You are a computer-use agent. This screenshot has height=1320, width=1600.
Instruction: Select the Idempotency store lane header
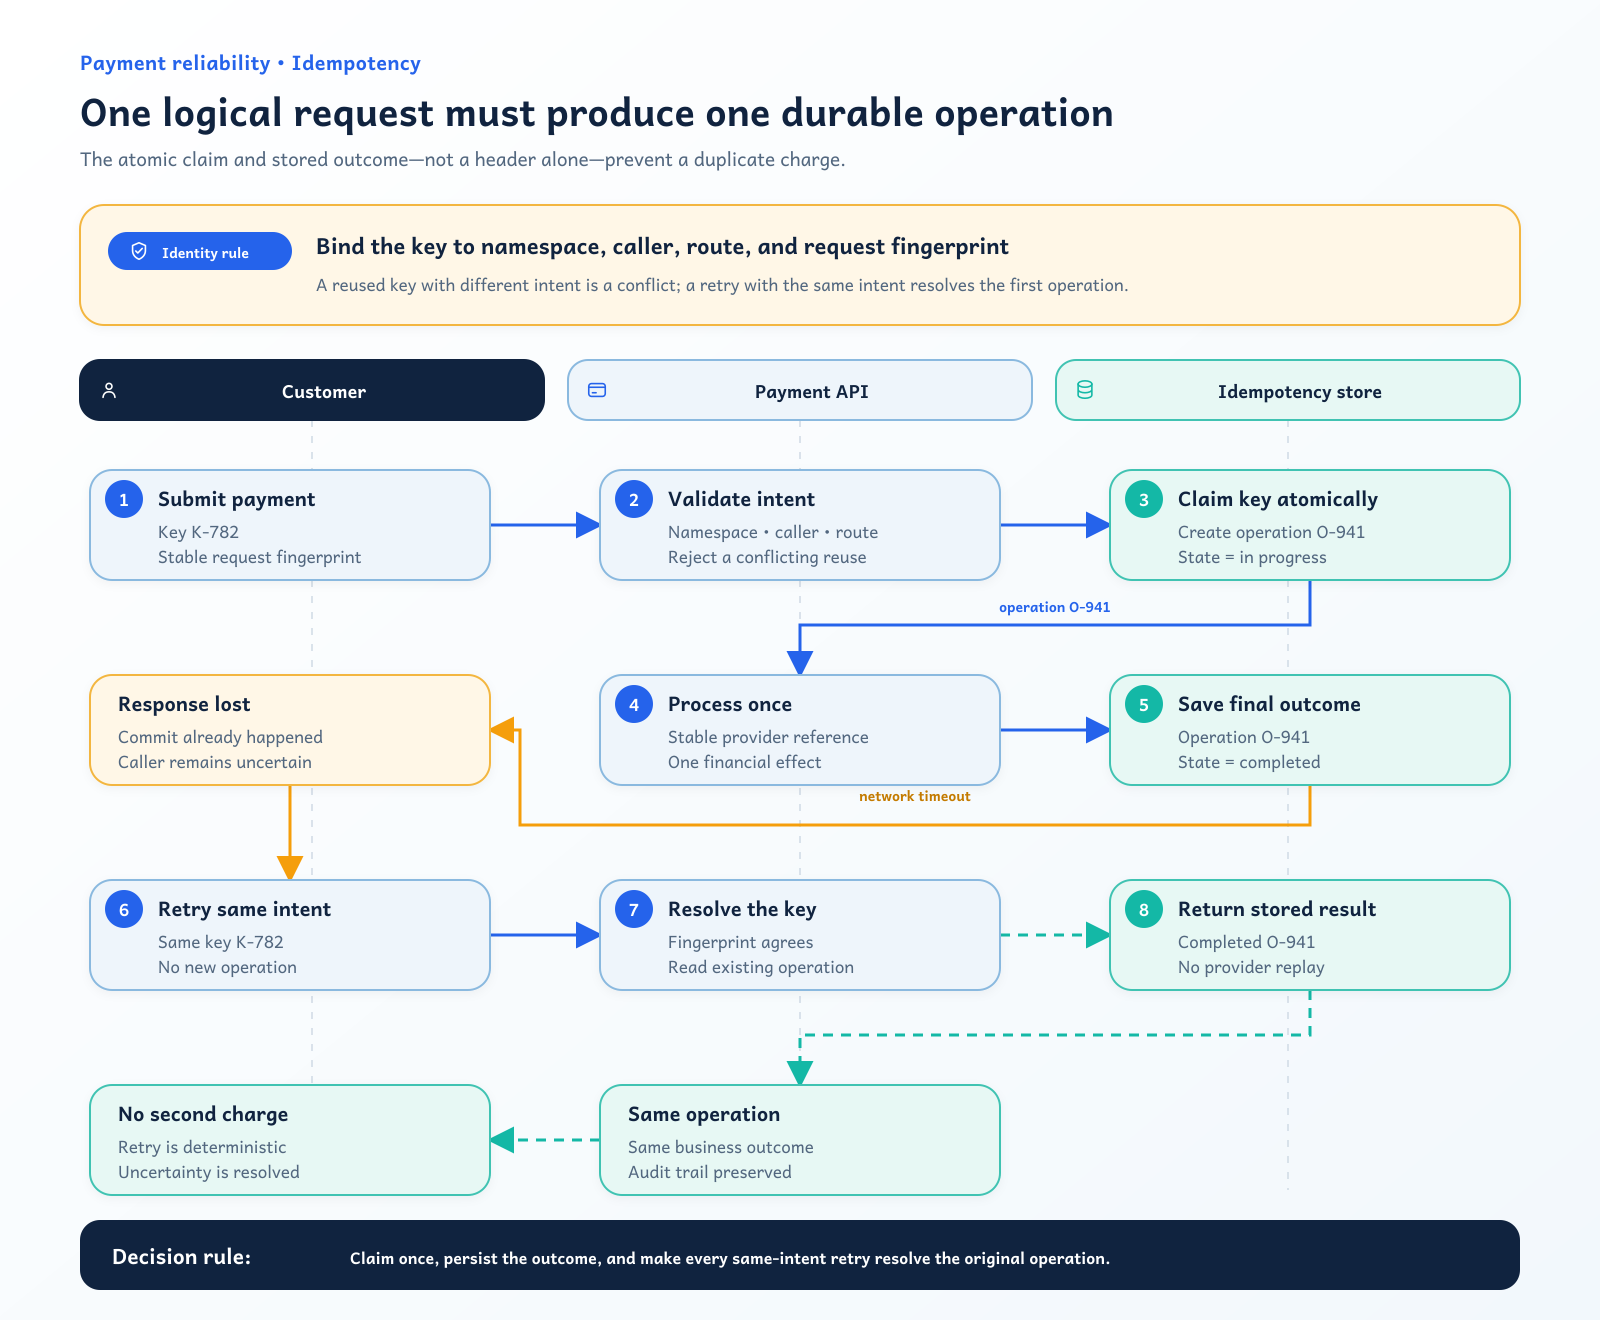pyautogui.click(x=1288, y=390)
